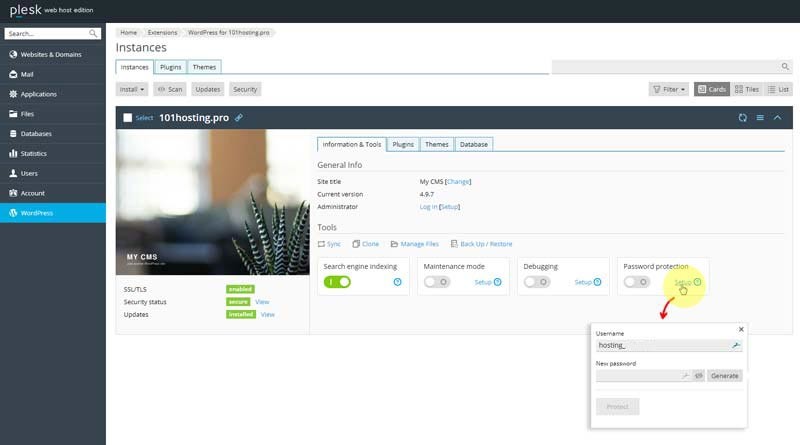Screen dimensions: 800x445
Task: Switch to the Instances tab
Action: pos(135,67)
